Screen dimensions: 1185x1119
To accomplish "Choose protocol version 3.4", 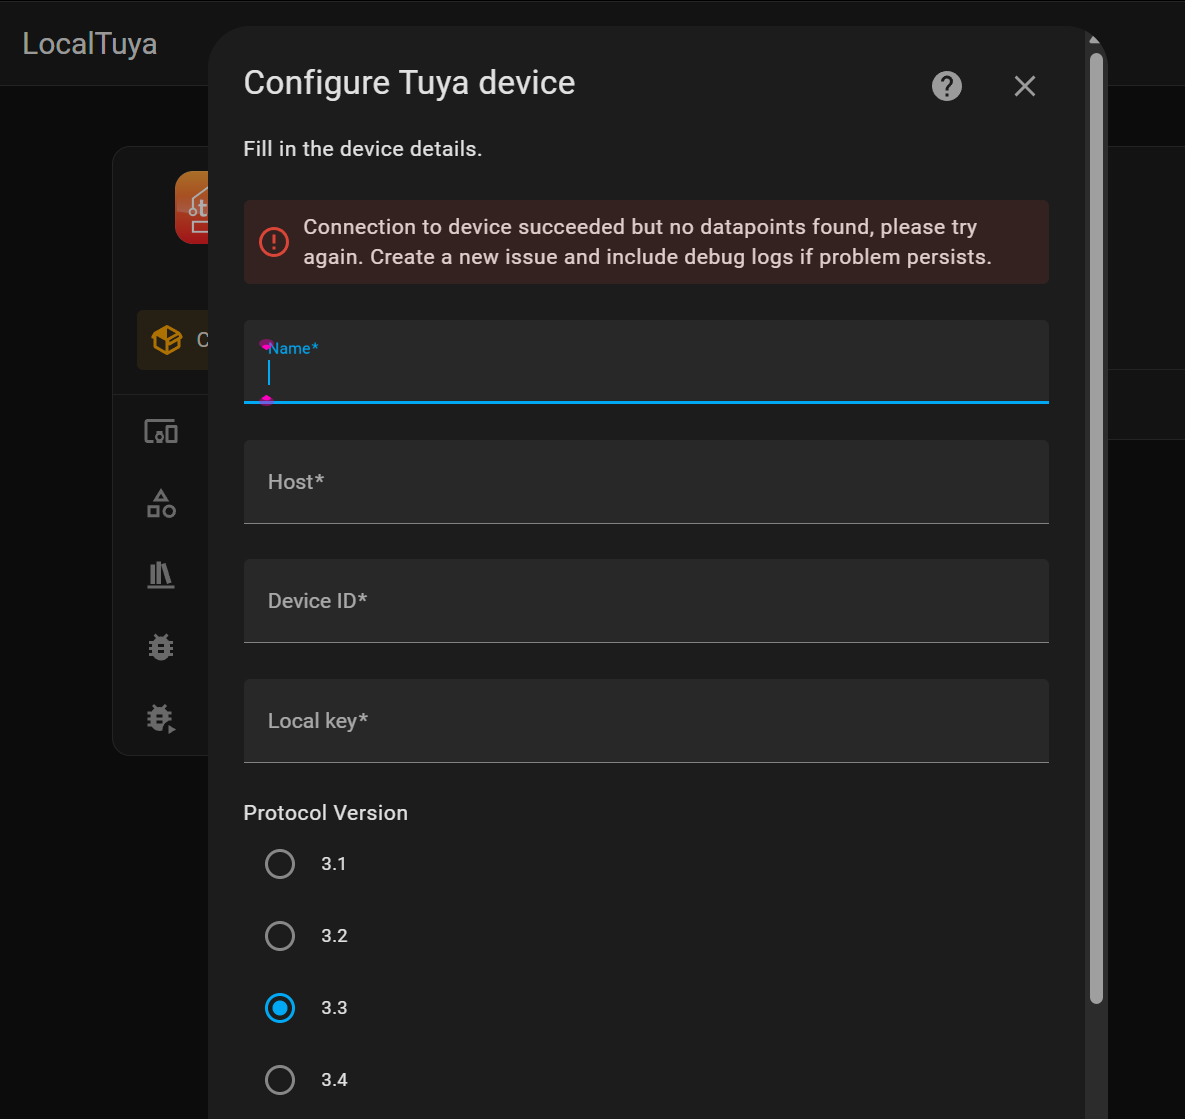I will click(280, 1080).
